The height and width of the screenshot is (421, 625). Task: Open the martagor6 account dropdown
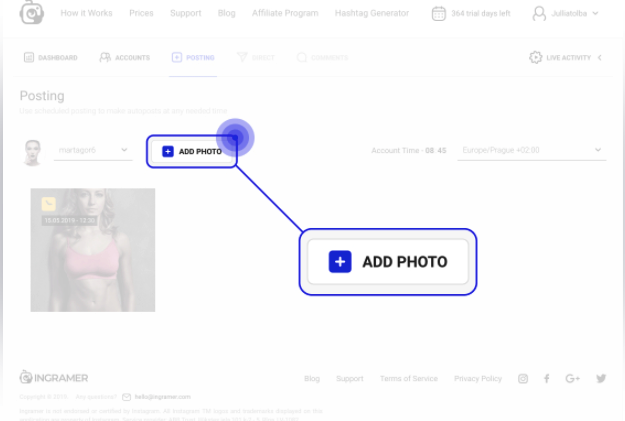click(x=93, y=150)
